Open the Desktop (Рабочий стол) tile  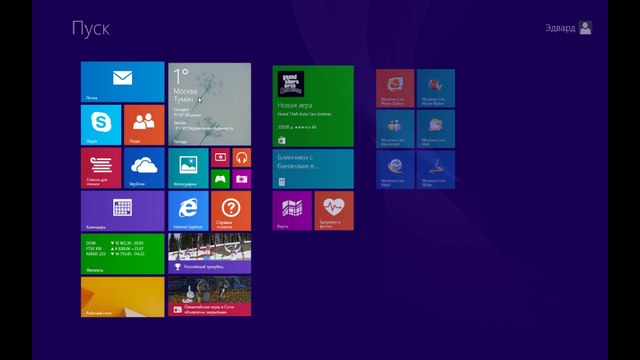[122, 297]
